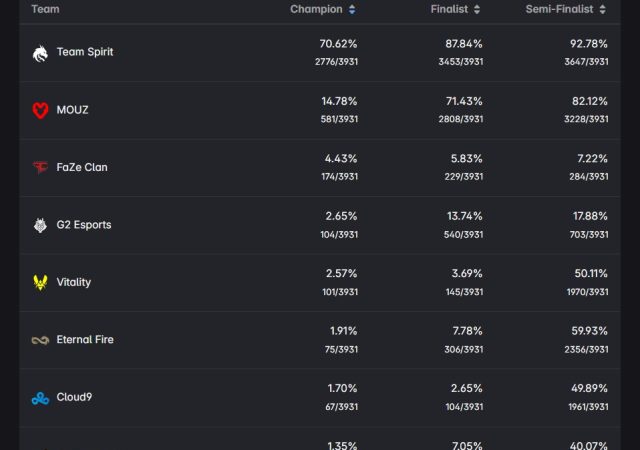Click the Vitality bee logo icon
The height and width of the screenshot is (450, 640).
tap(40, 282)
